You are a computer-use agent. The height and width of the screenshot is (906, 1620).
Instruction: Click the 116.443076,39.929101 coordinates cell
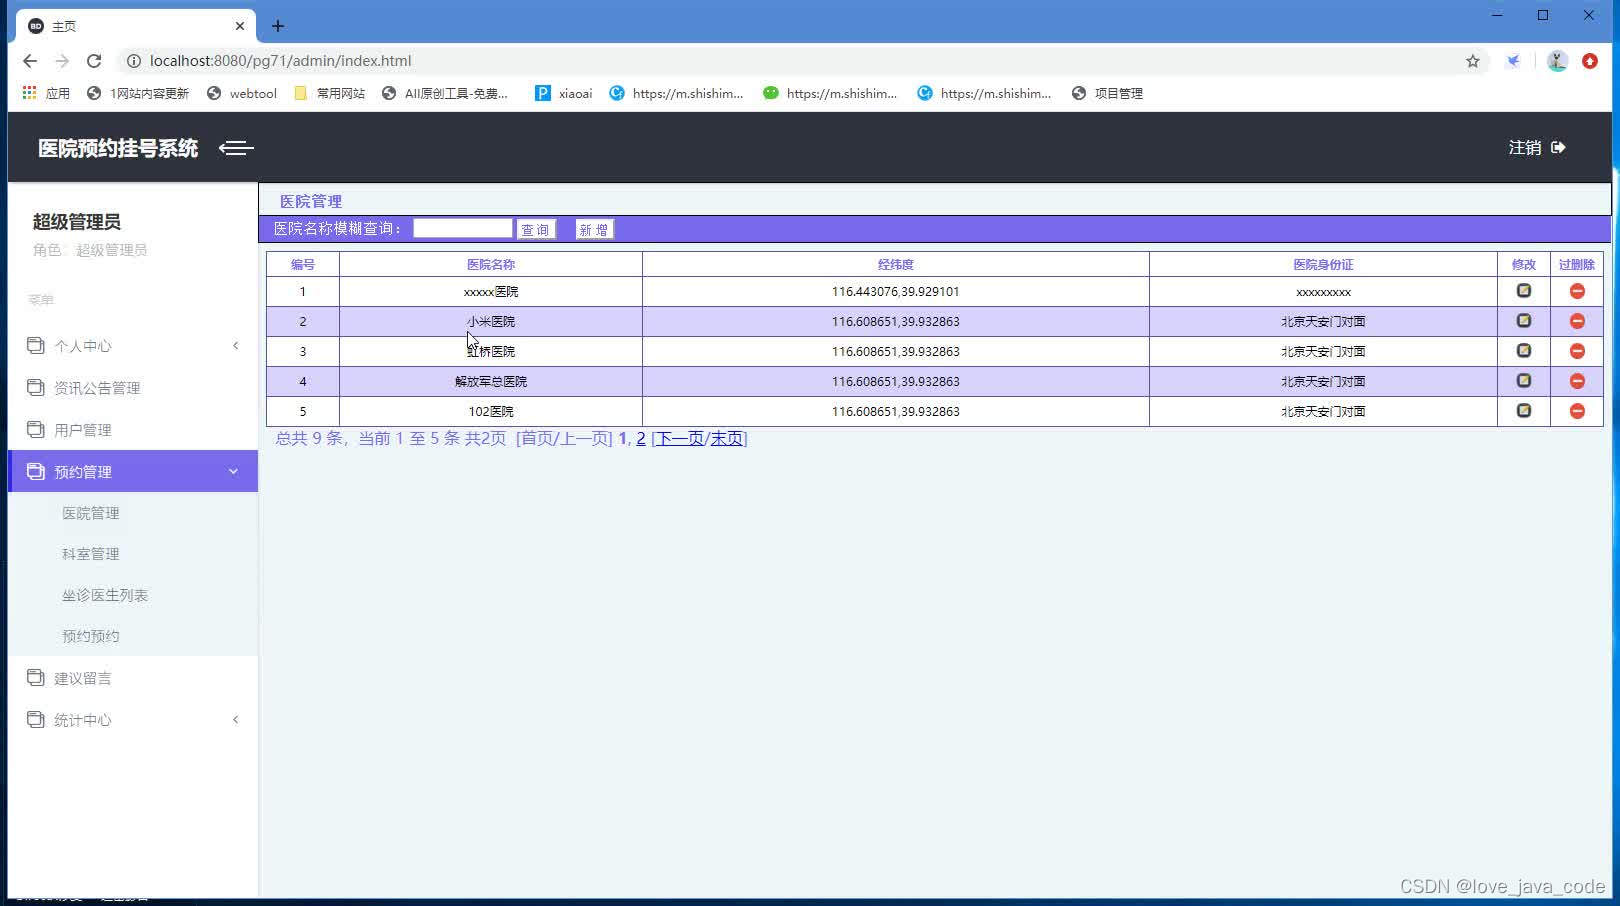pos(895,292)
